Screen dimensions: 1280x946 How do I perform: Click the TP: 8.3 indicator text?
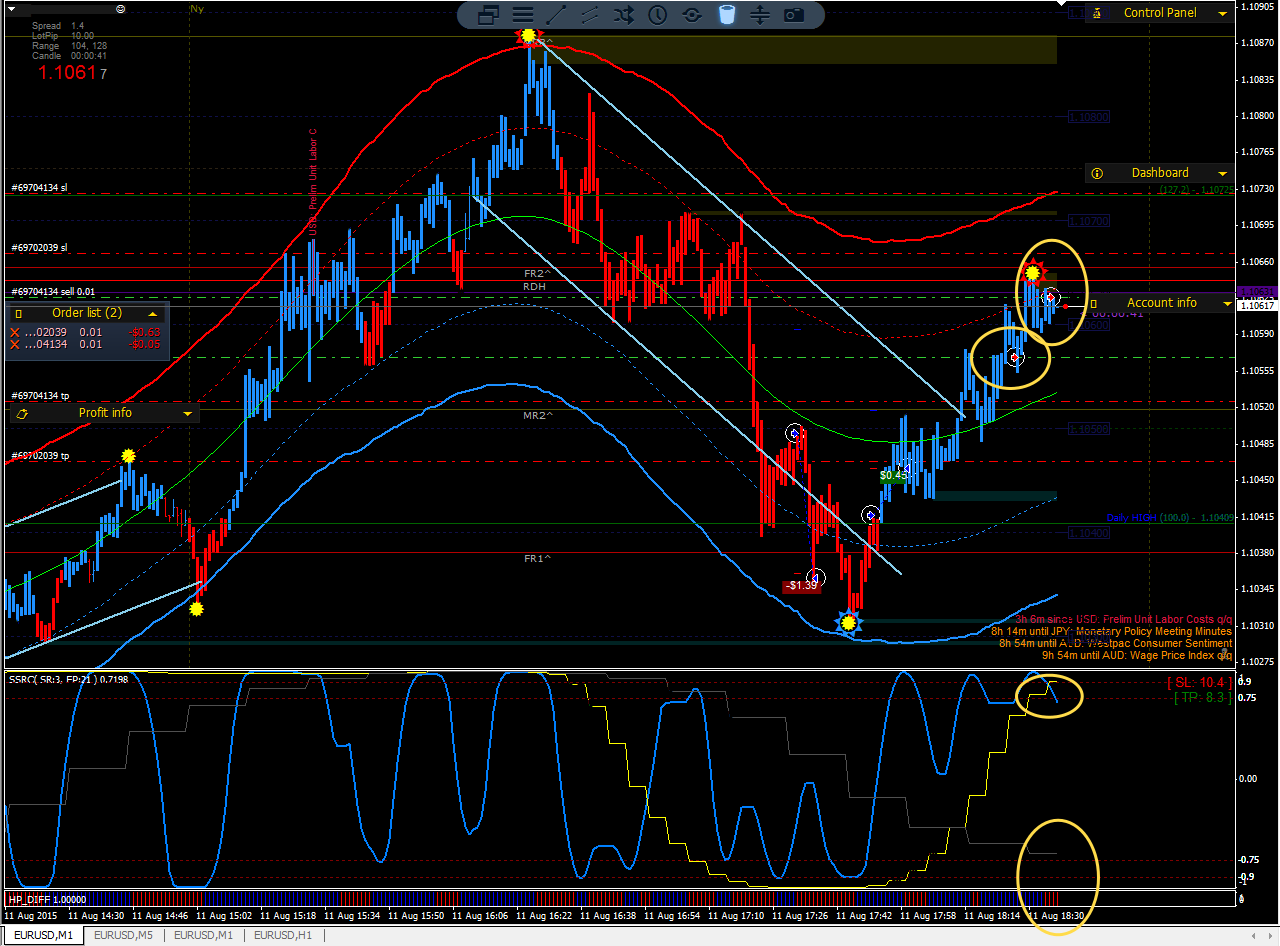tap(1203, 697)
